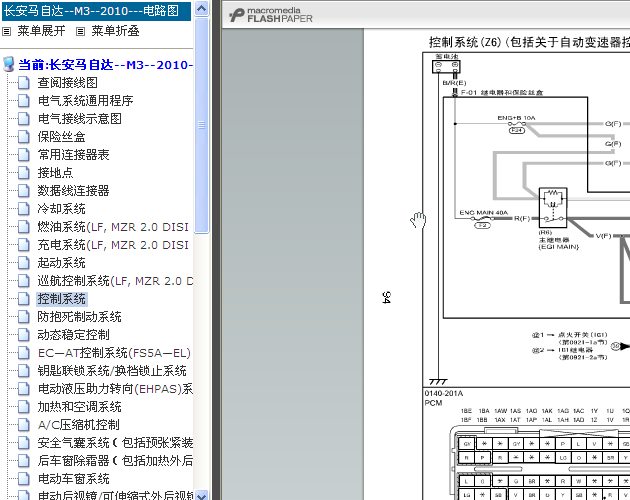Open 接地点 entry

click(55, 173)
